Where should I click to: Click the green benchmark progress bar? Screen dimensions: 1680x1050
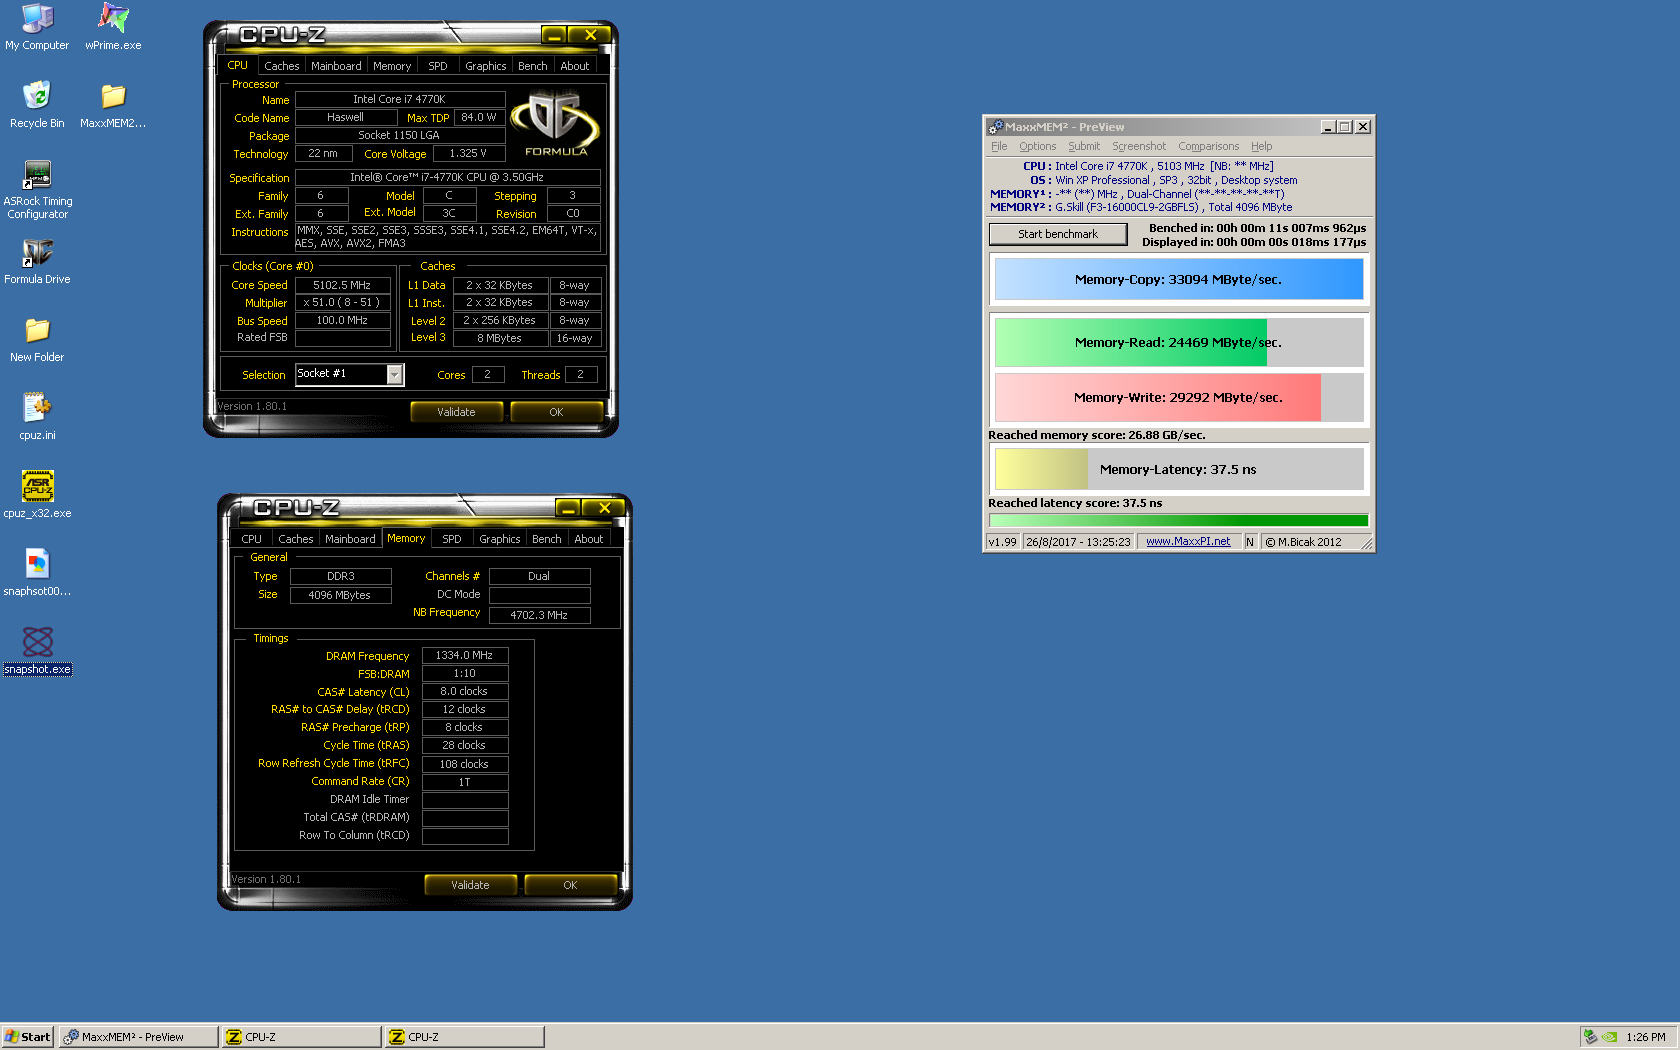pyautogui.click(x=1179, y=520)
